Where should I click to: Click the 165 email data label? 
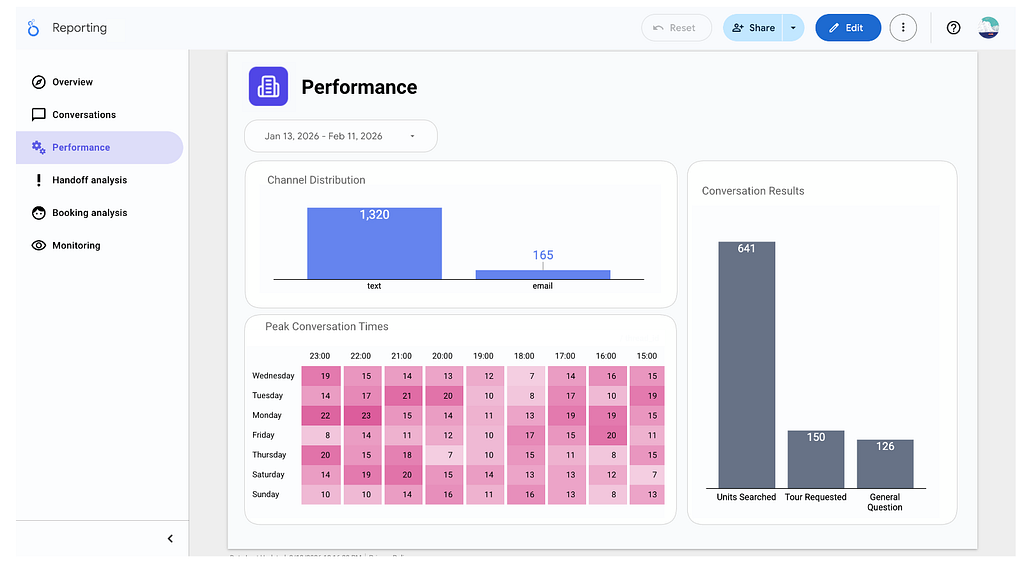click(x=543, y=255)
